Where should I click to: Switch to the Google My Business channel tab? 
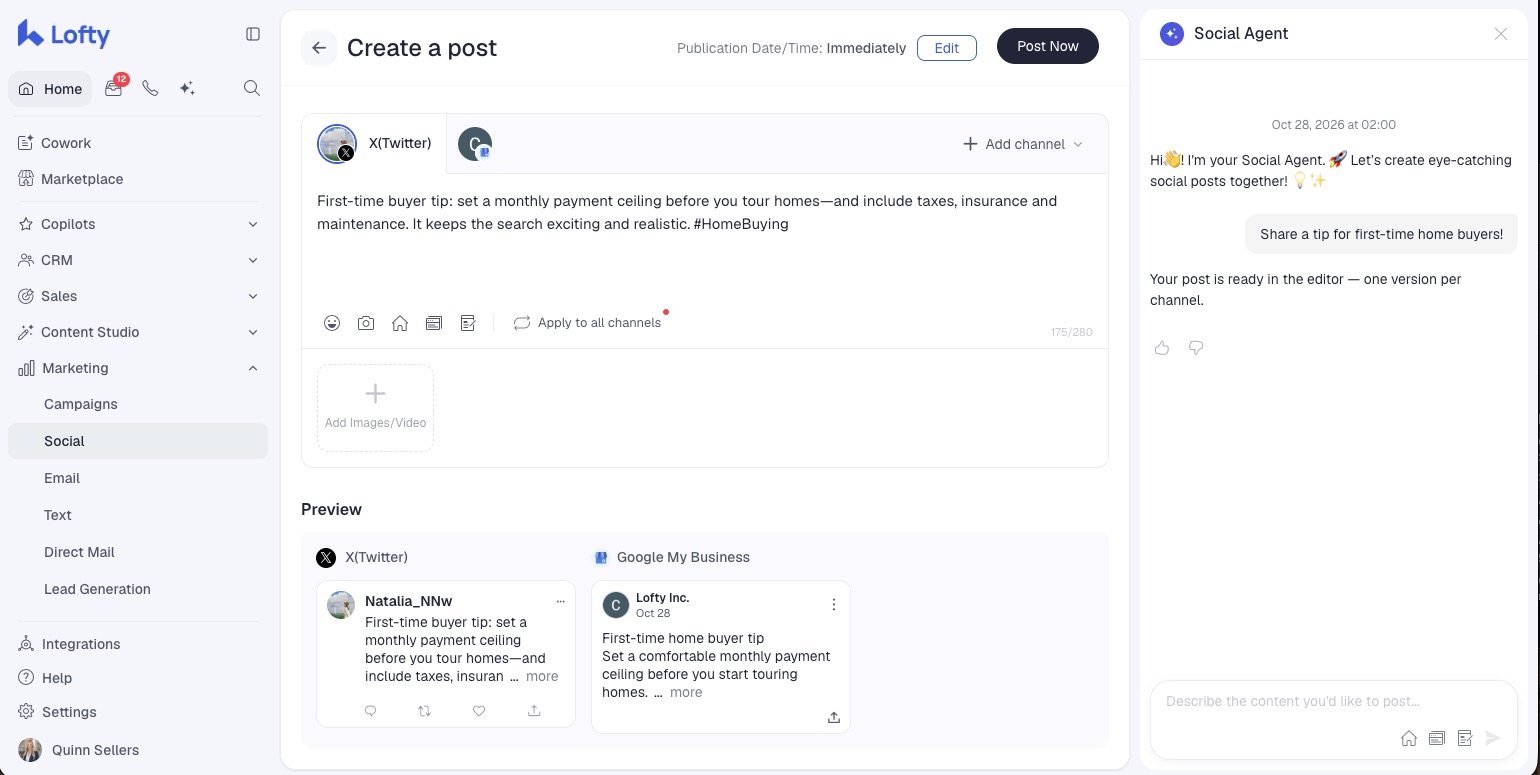click(475, 144)
